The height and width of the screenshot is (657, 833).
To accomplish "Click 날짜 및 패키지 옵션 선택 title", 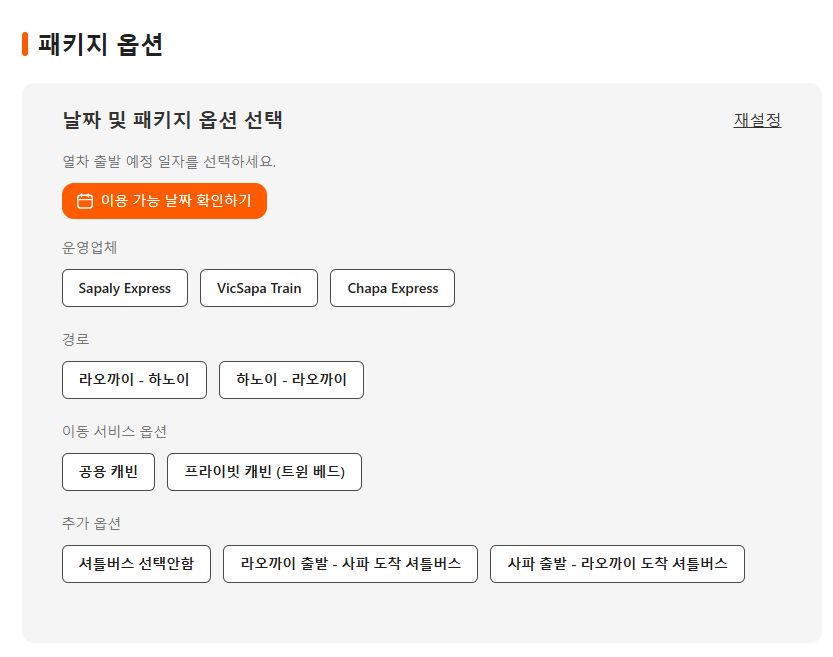I will tap(173, 120).
